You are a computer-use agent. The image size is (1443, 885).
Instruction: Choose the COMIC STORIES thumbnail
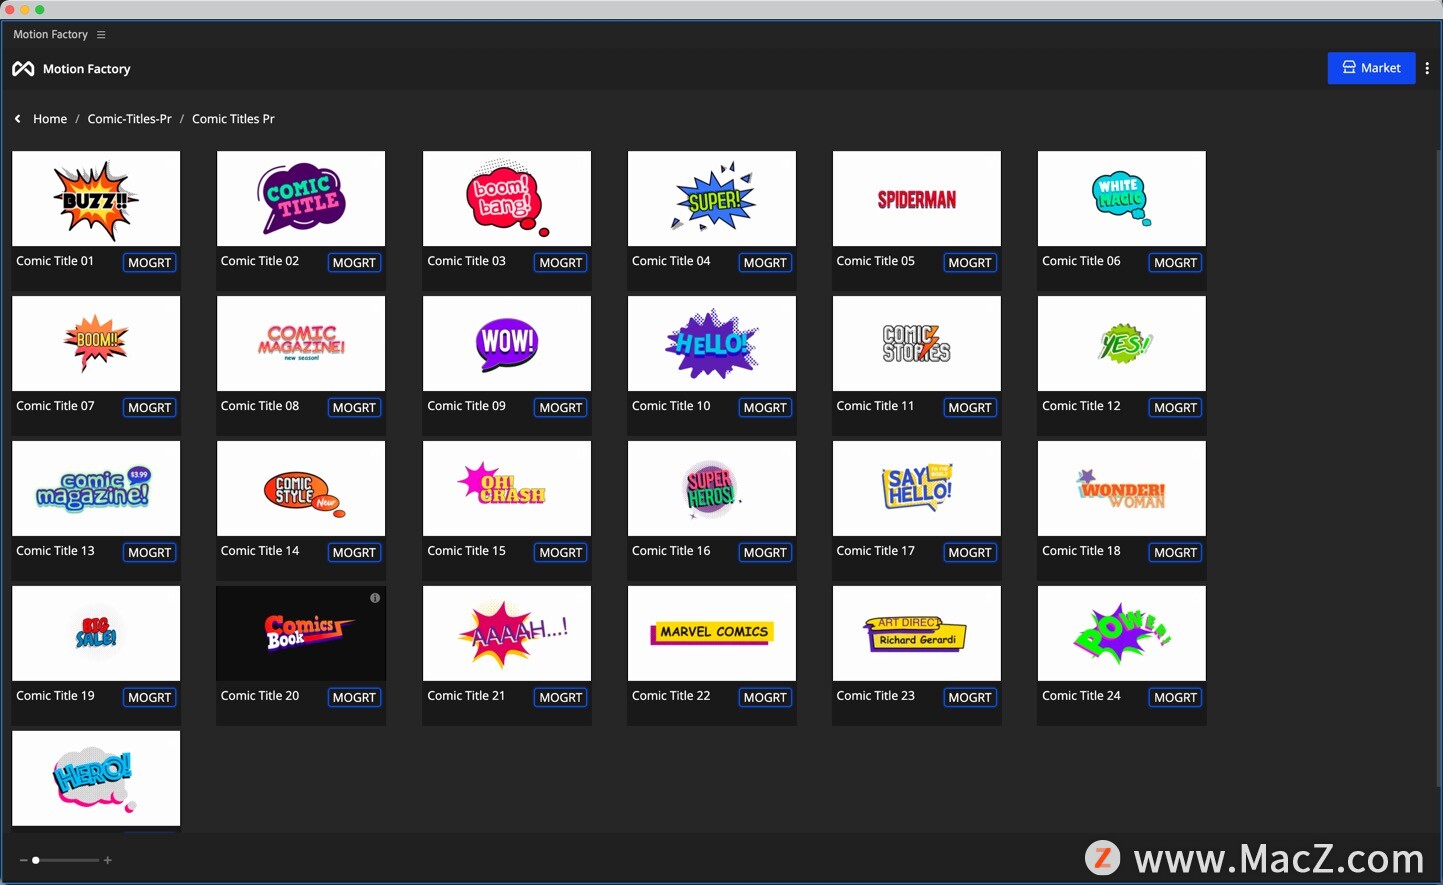(917, 343)
